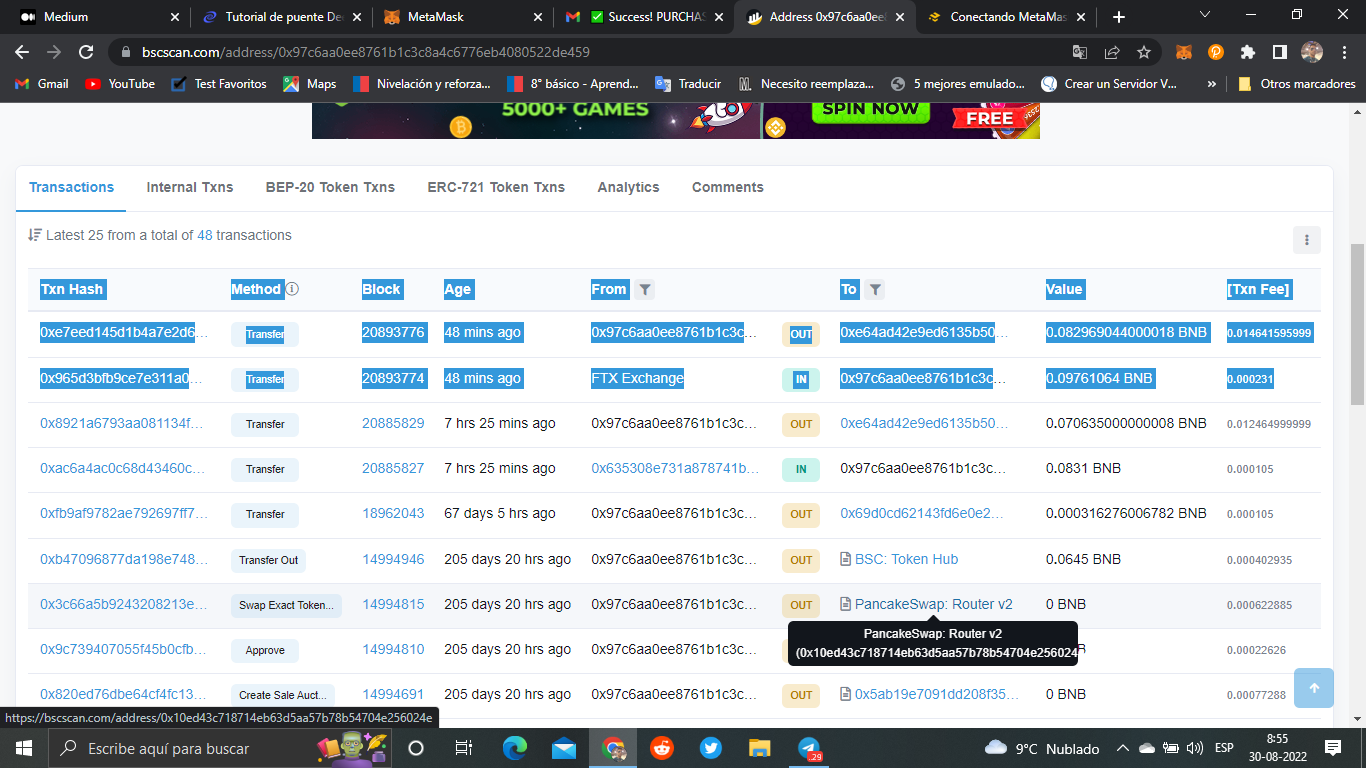Toggle Txn Fee column header display
This screenshot has height=768, width=1366.
pos(1258,290)
